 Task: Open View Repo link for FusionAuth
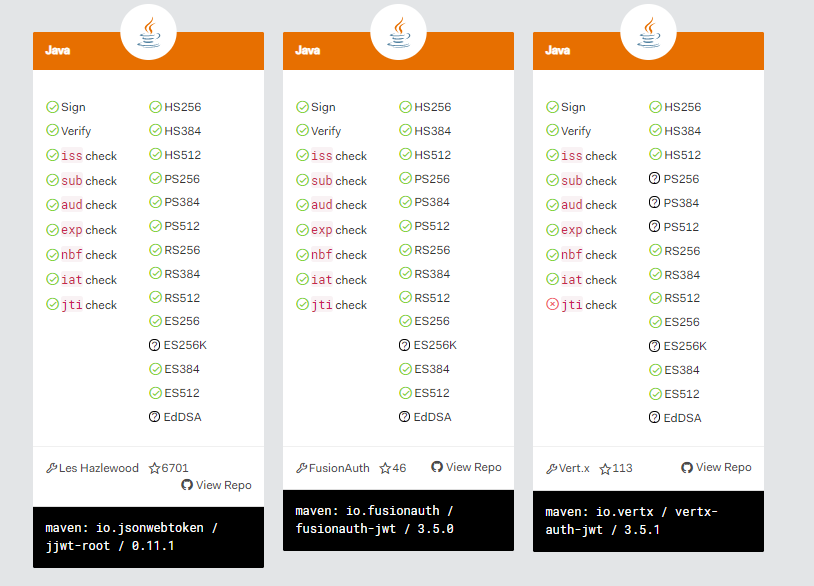coord(466,467)
